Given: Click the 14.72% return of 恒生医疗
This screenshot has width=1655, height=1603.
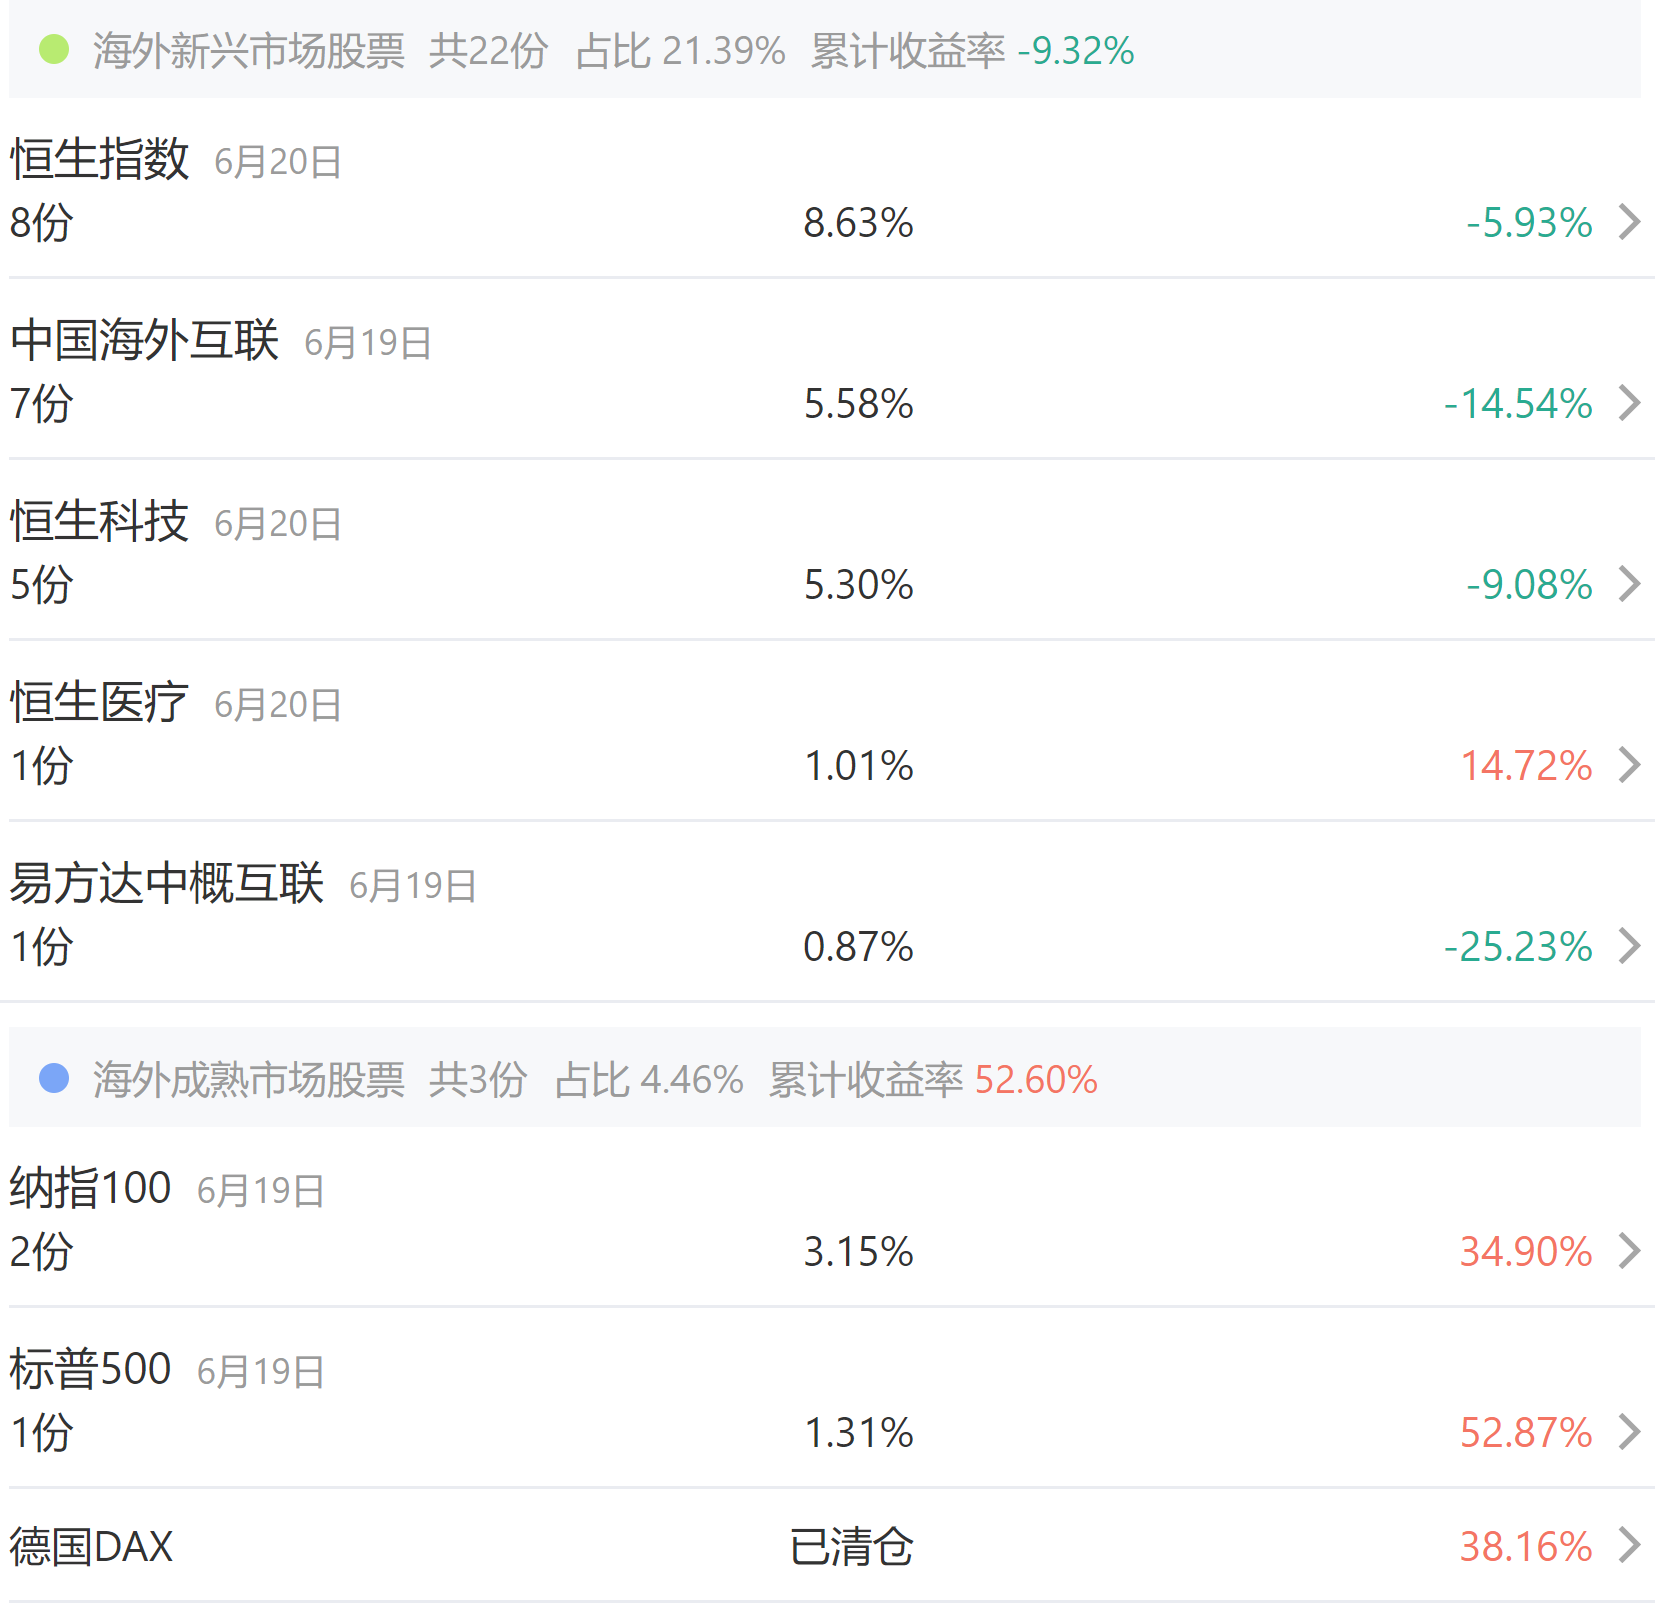Looking at the screenshot, I should point(1526,766).
